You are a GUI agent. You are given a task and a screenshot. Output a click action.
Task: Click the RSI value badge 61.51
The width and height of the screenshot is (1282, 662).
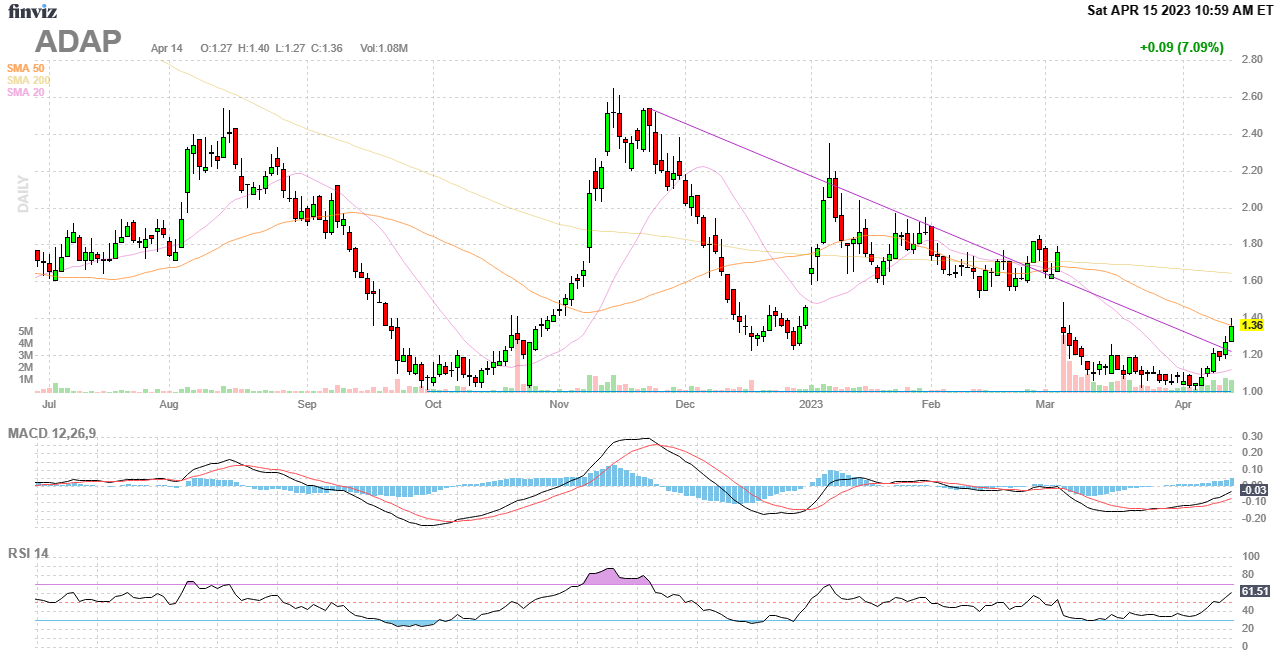click(x=1254, y=591)
